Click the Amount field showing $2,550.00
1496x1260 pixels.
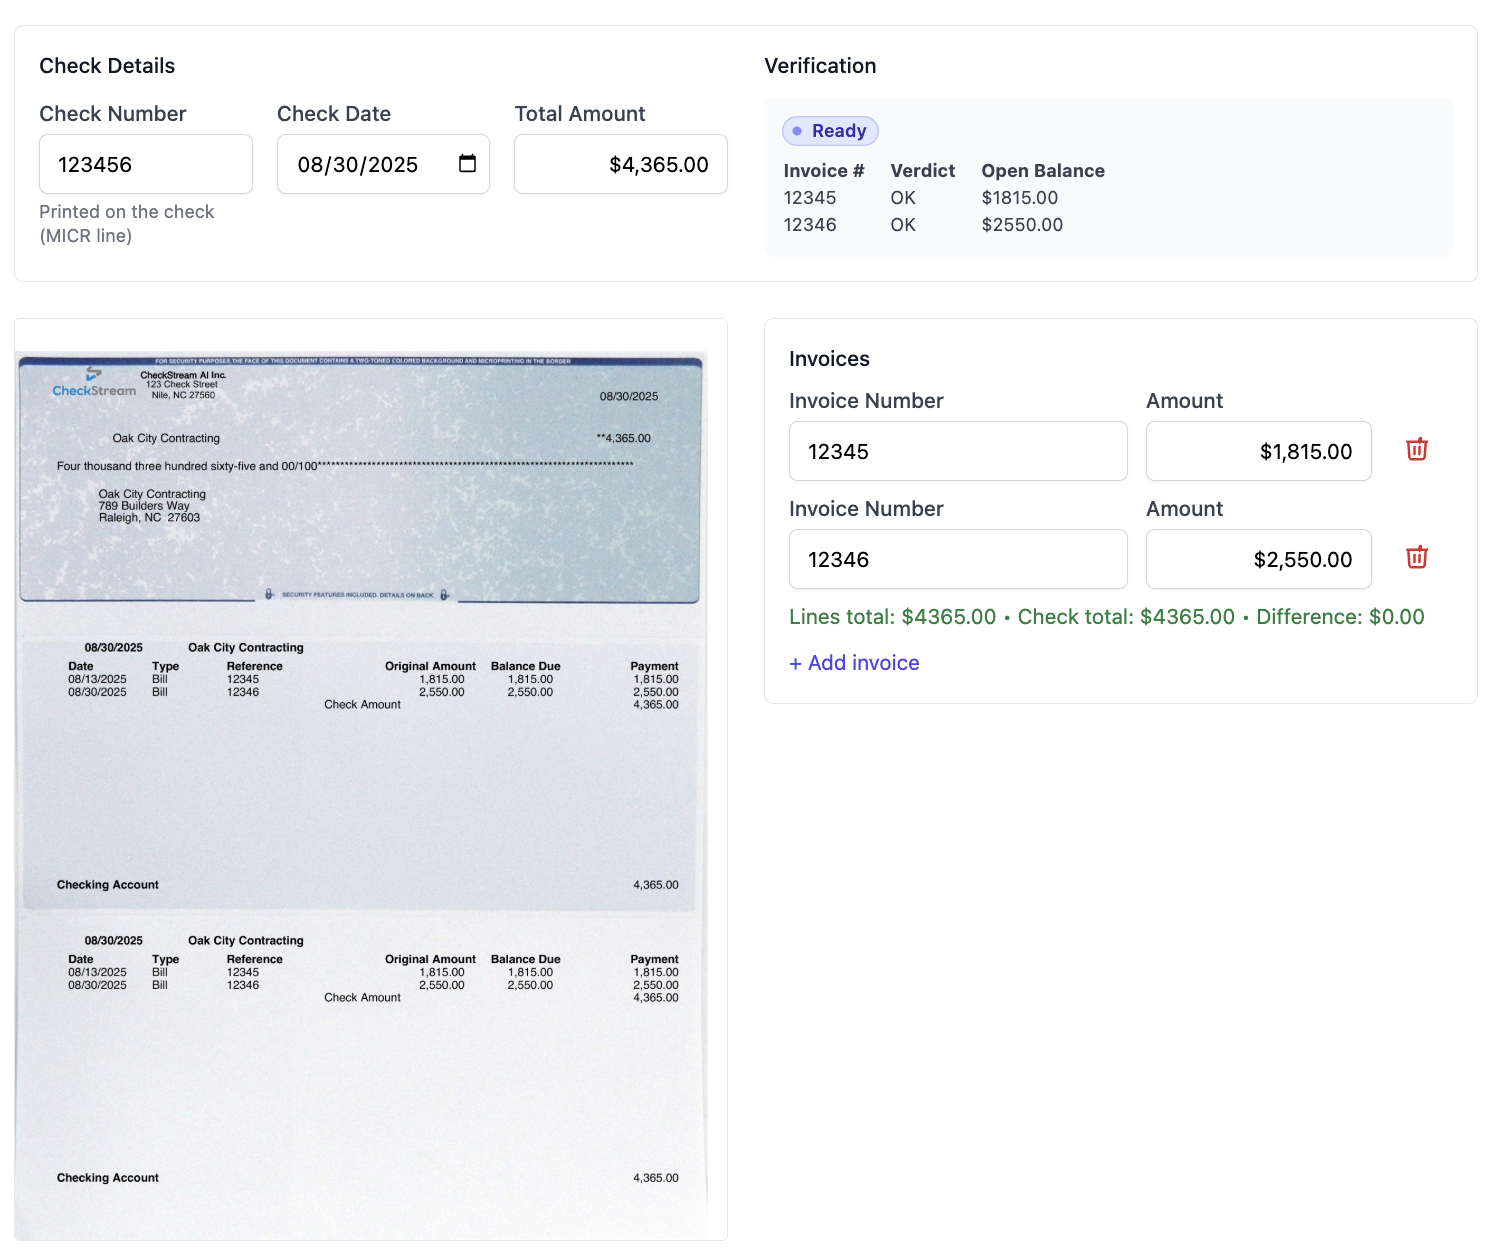point(1258,559)
